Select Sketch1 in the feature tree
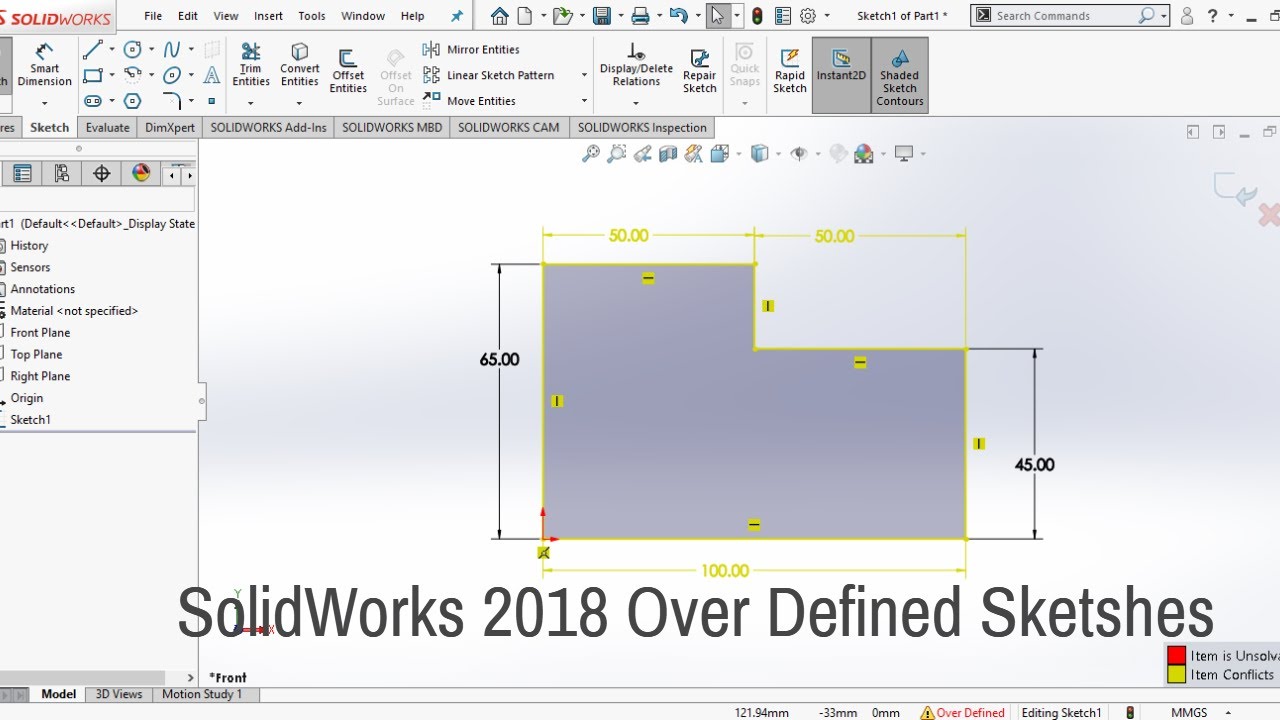Image resolution: width=1280 pixels, height=720 pixels. (30, 419)
